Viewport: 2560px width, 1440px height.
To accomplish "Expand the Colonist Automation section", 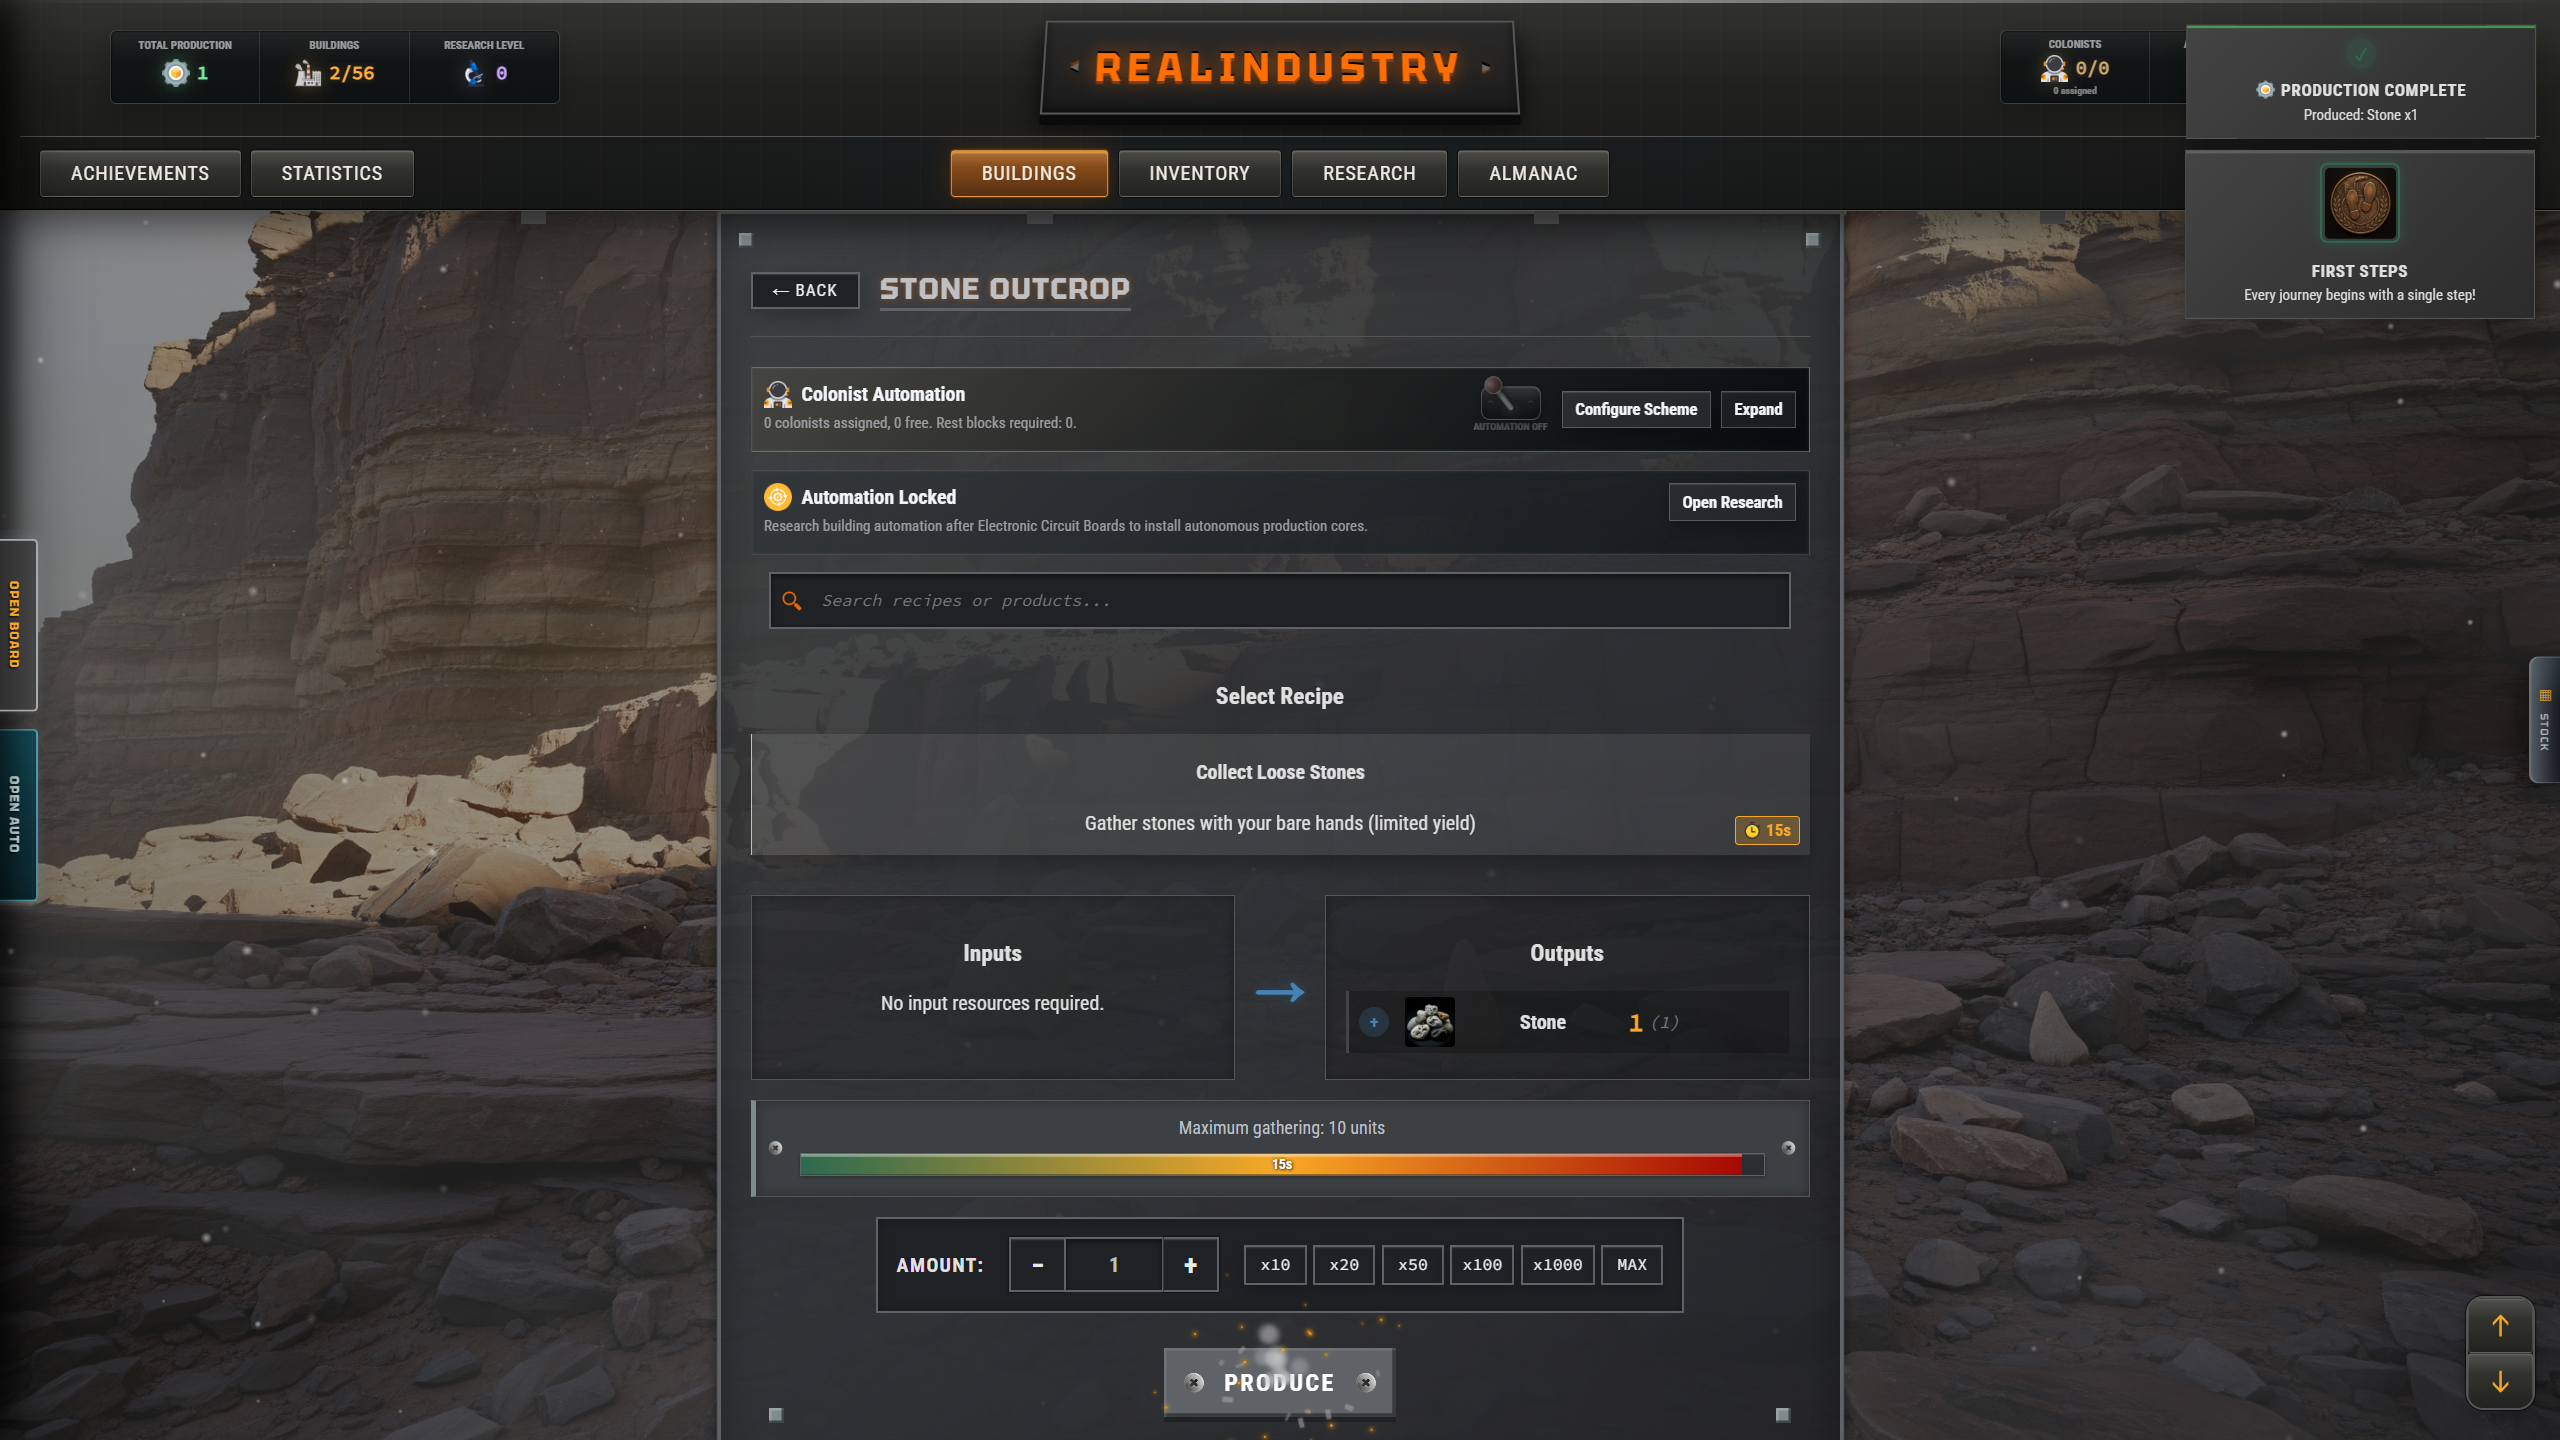I will tap(1758, 409).
